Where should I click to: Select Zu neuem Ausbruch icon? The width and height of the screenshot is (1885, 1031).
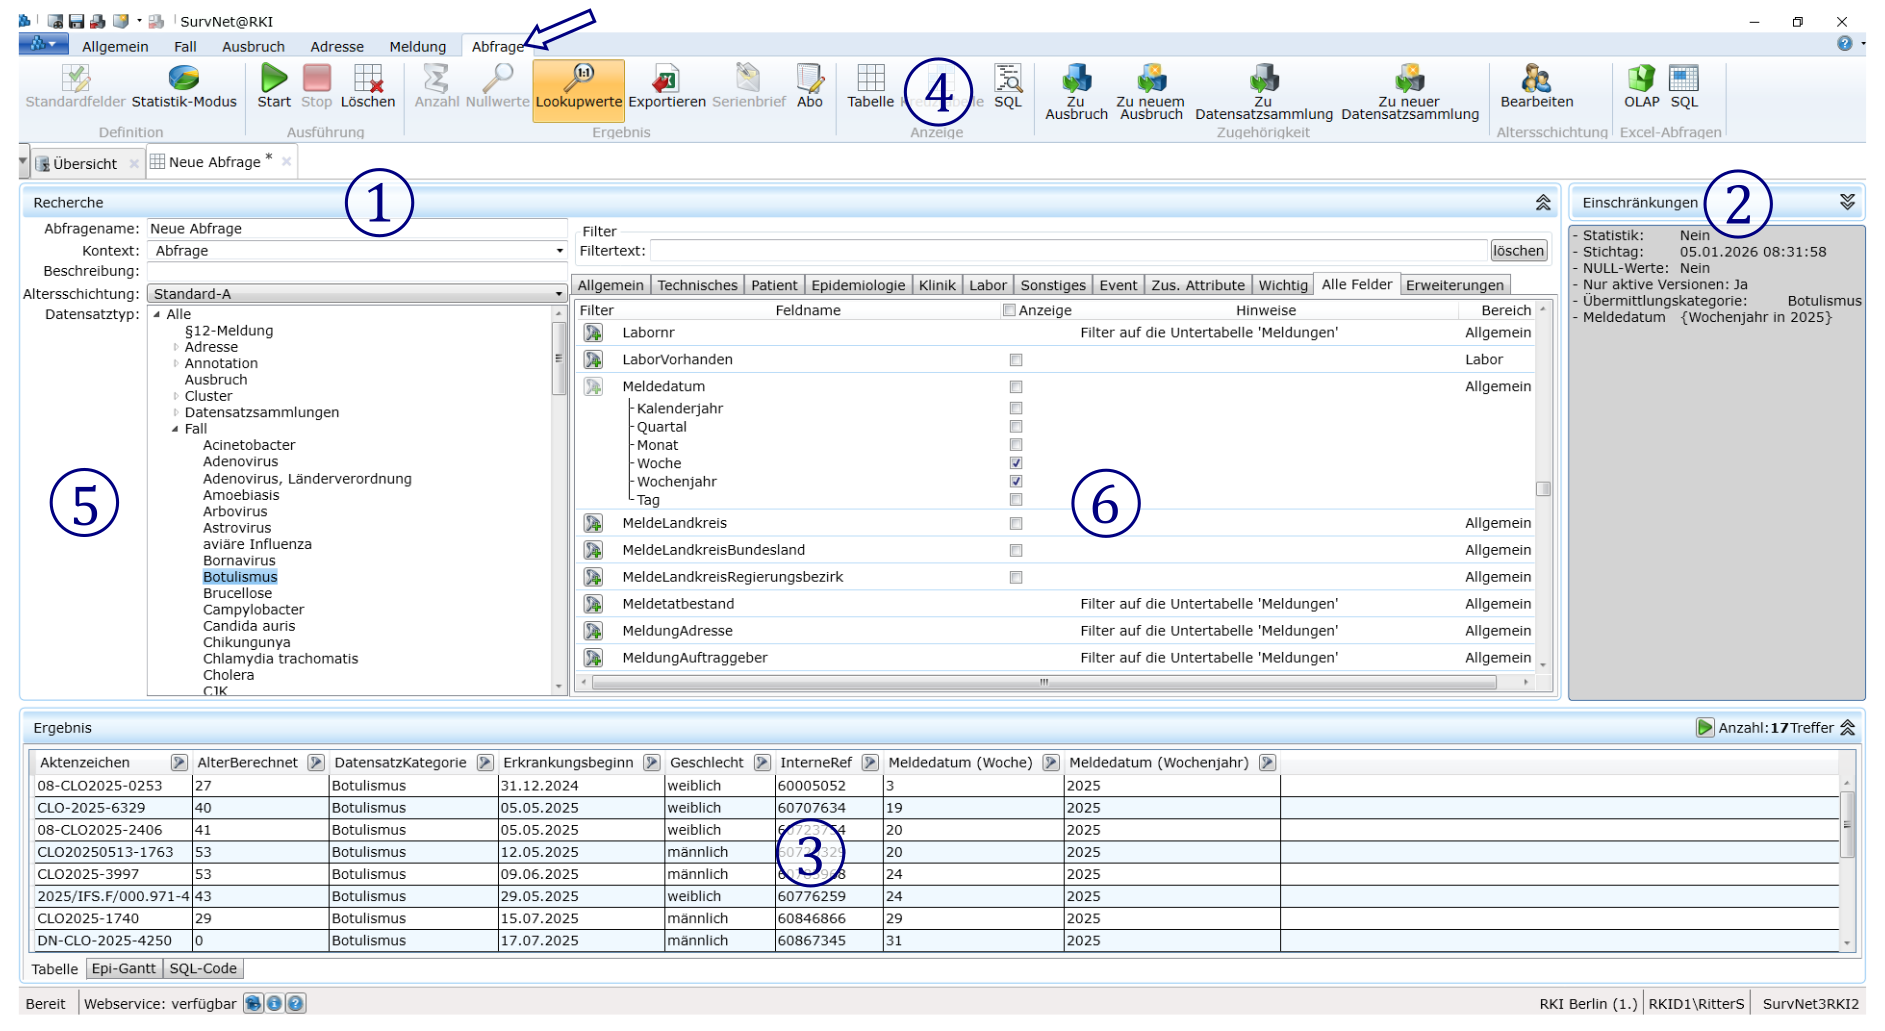click(x=1150, y=80)
